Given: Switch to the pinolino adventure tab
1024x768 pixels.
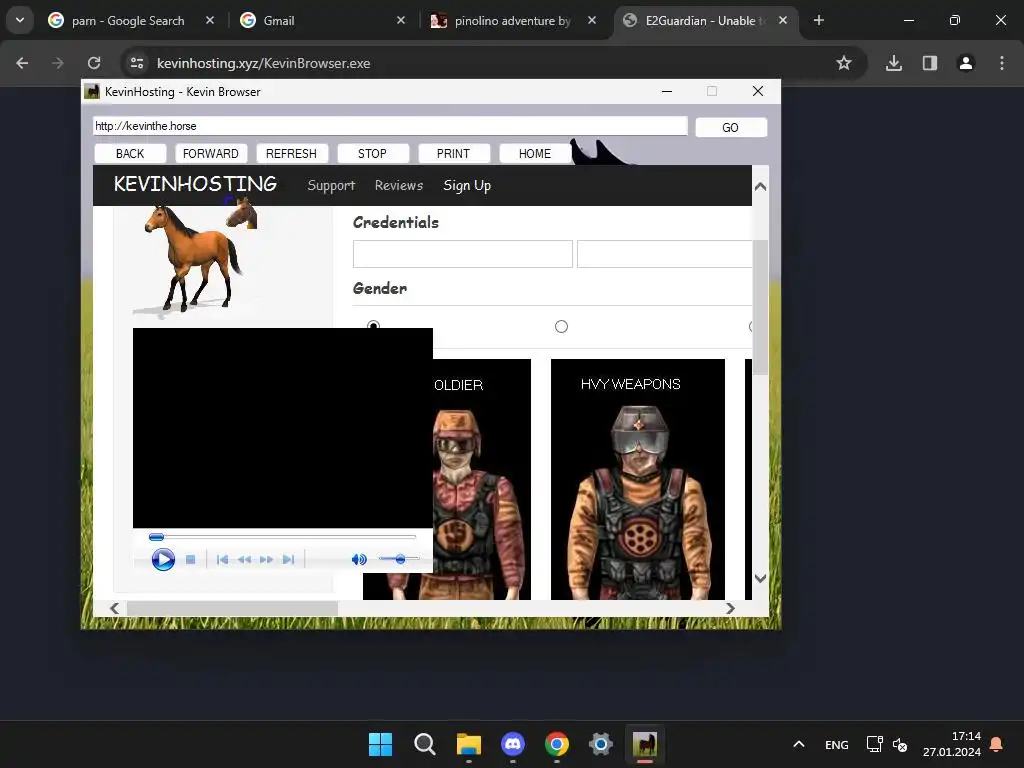Looking at the screenshot, I should (513, 21).
